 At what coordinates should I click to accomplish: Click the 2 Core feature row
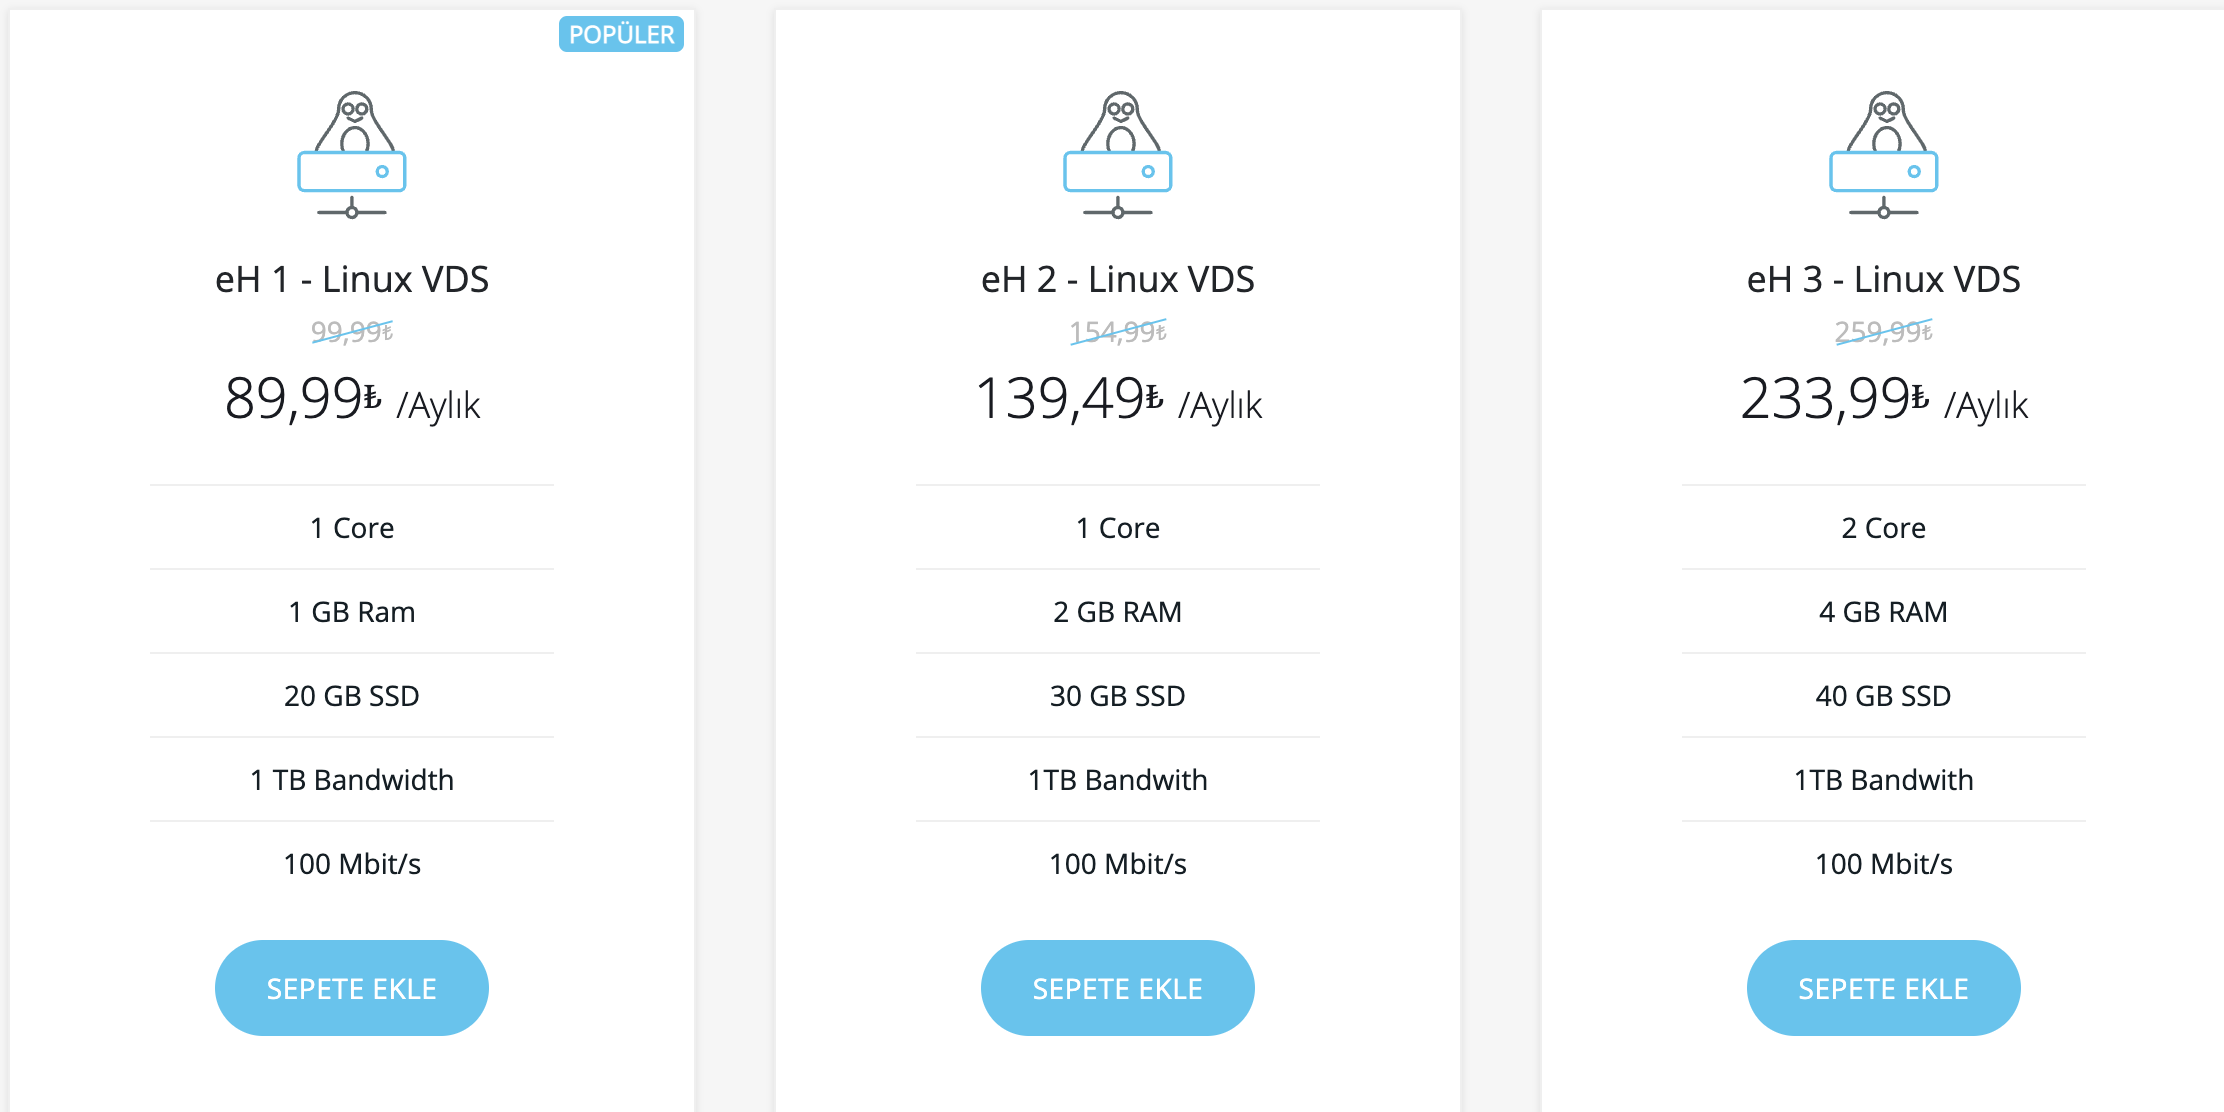pyautogui.click(x=1884, y=528)
